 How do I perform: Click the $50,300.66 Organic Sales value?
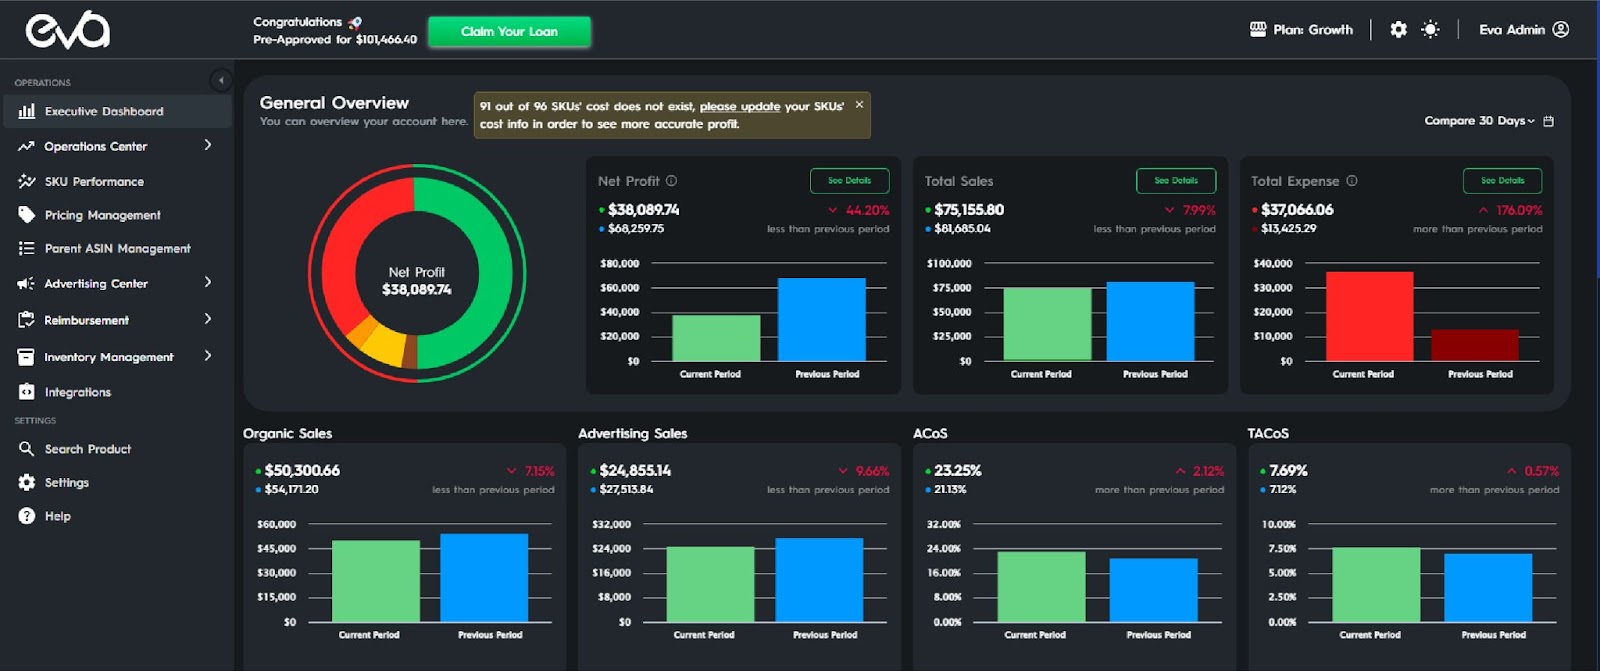tap(302, 471)
